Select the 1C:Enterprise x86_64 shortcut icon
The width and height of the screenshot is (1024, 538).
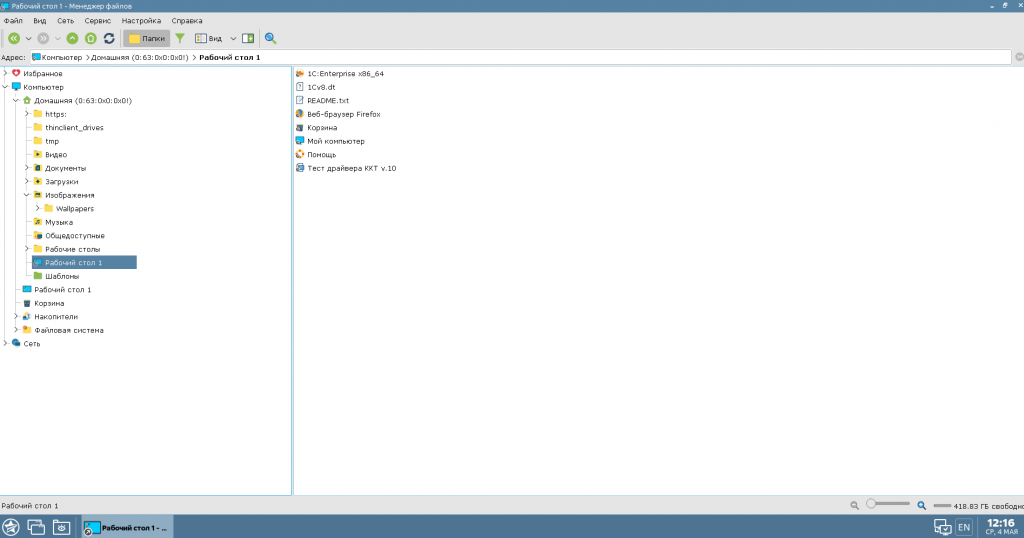[300, 73]
